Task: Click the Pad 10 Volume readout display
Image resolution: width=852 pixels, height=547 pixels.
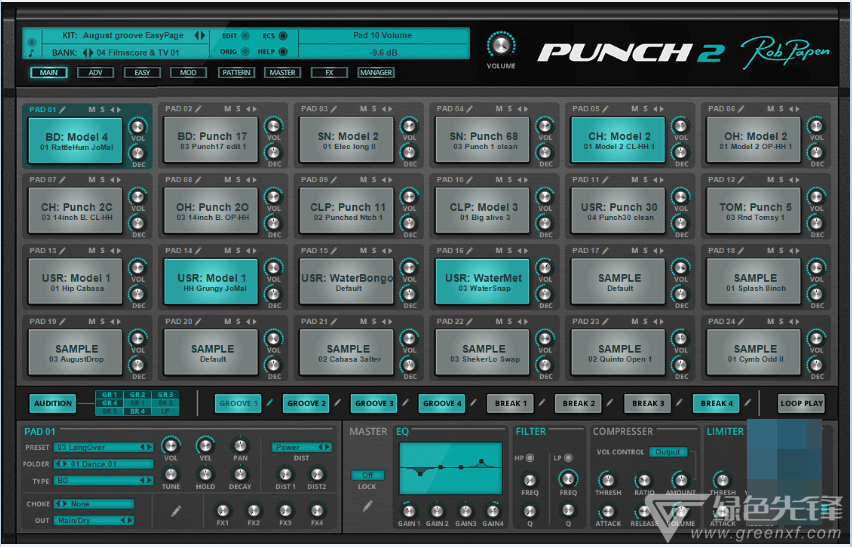Action: (383, 44)
